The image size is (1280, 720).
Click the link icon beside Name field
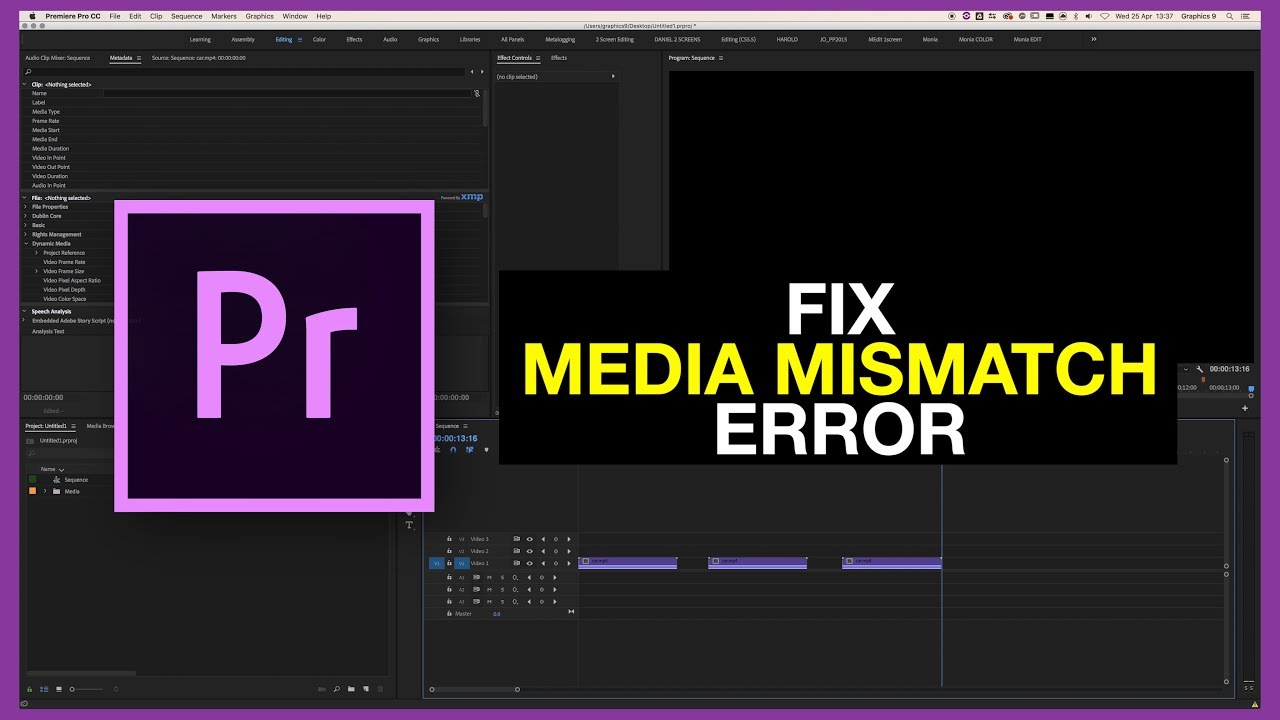(477, 93)
